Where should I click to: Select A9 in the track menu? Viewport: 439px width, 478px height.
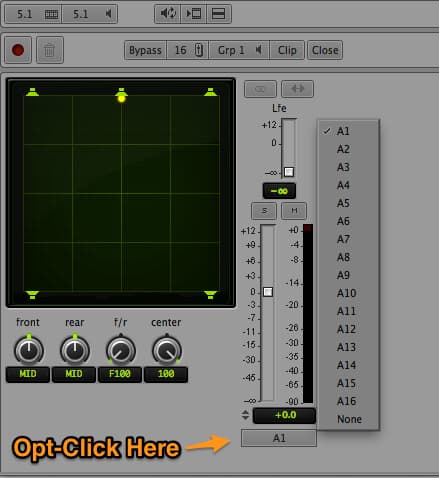point(348,275)
